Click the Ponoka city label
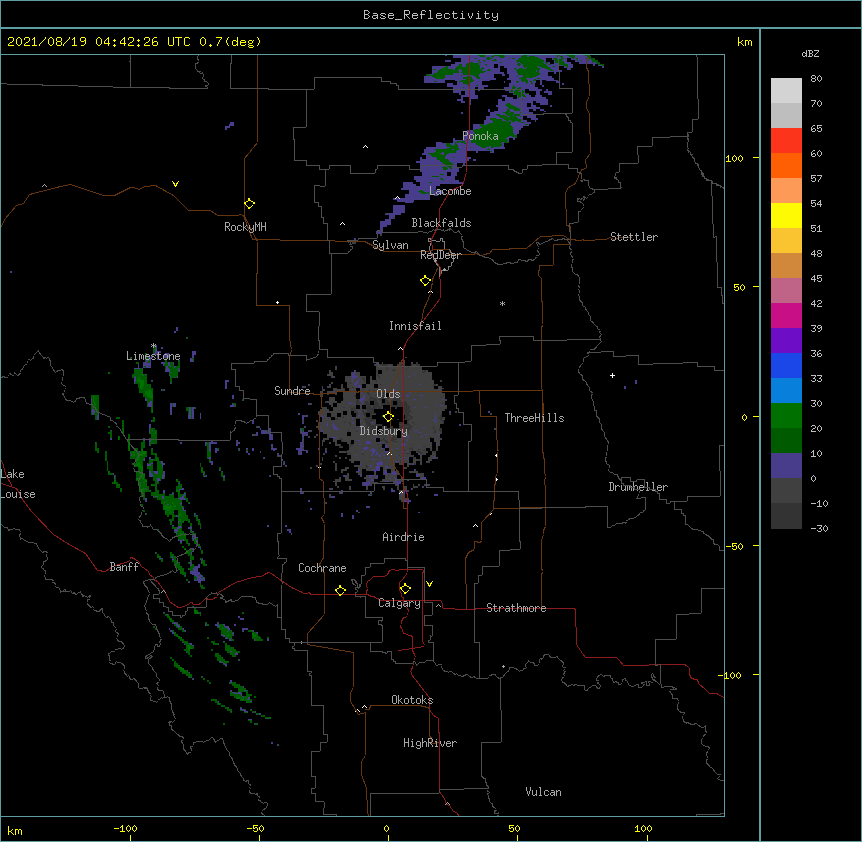 (480, 136)
